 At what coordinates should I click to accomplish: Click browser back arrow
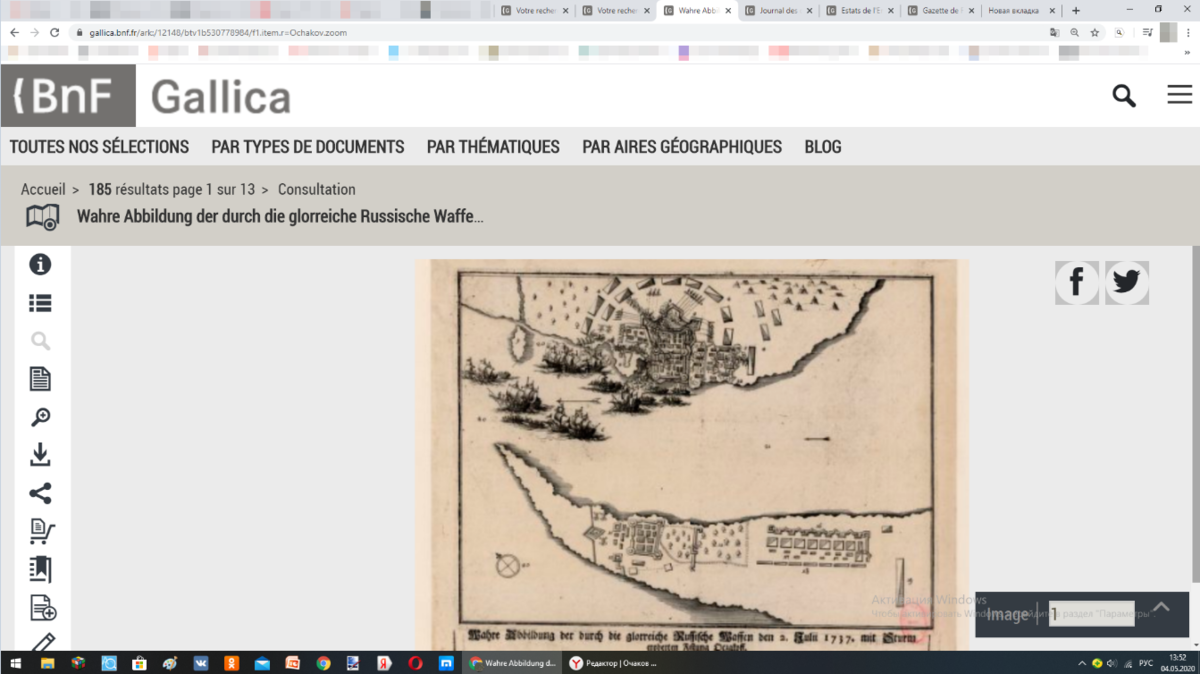(14, 32)
